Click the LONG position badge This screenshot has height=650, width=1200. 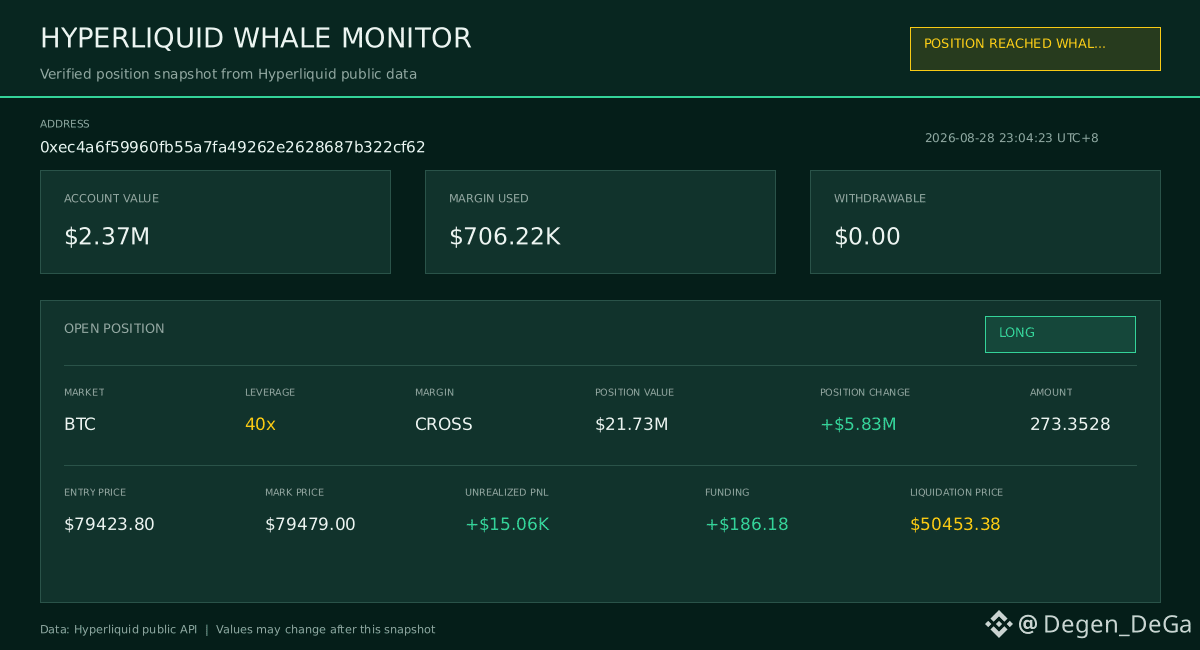1060,334
